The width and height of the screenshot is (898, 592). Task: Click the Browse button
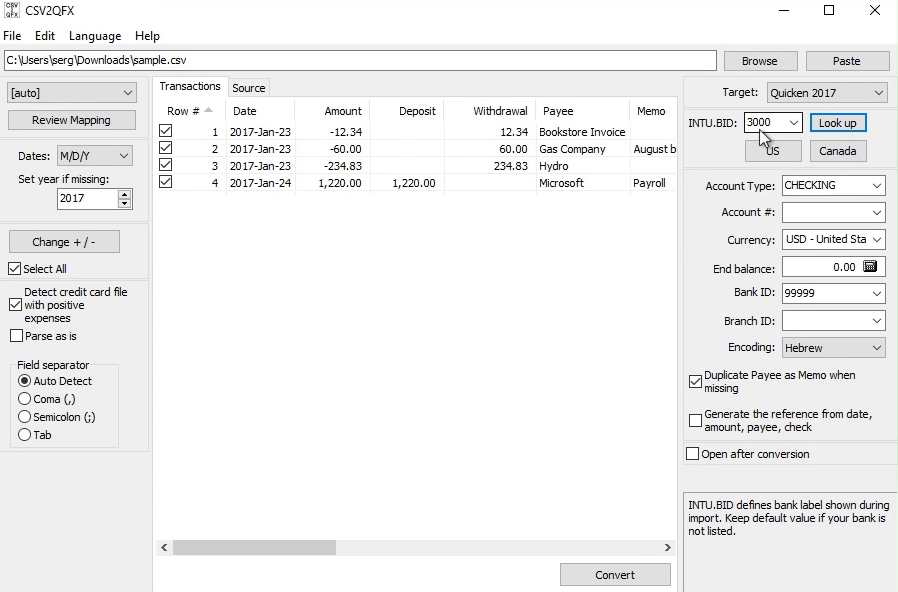(760, 61)
